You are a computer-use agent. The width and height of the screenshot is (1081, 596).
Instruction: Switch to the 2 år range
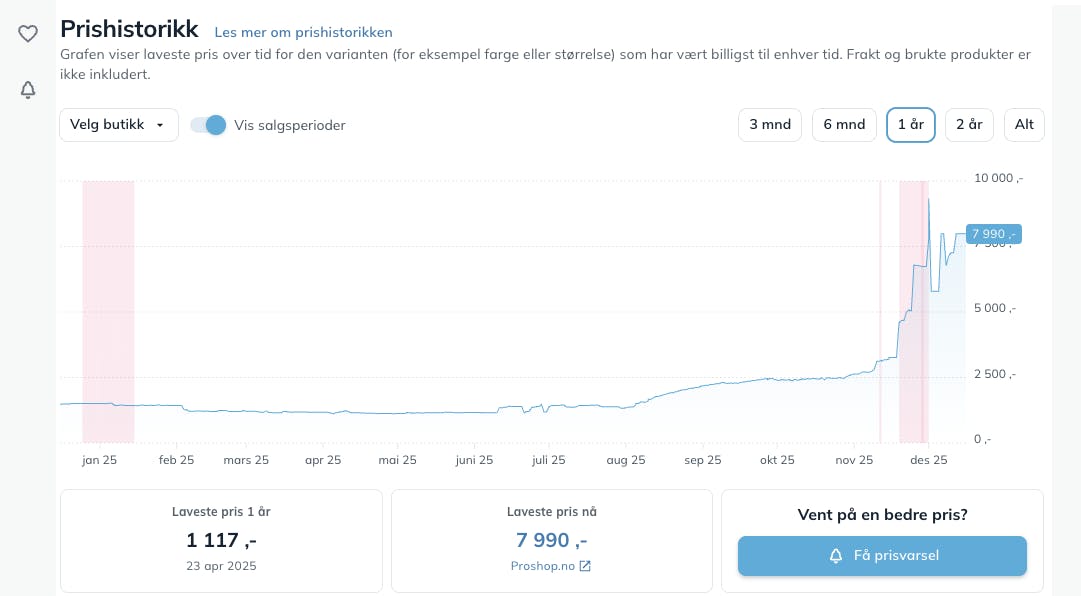tap(969, 125)
